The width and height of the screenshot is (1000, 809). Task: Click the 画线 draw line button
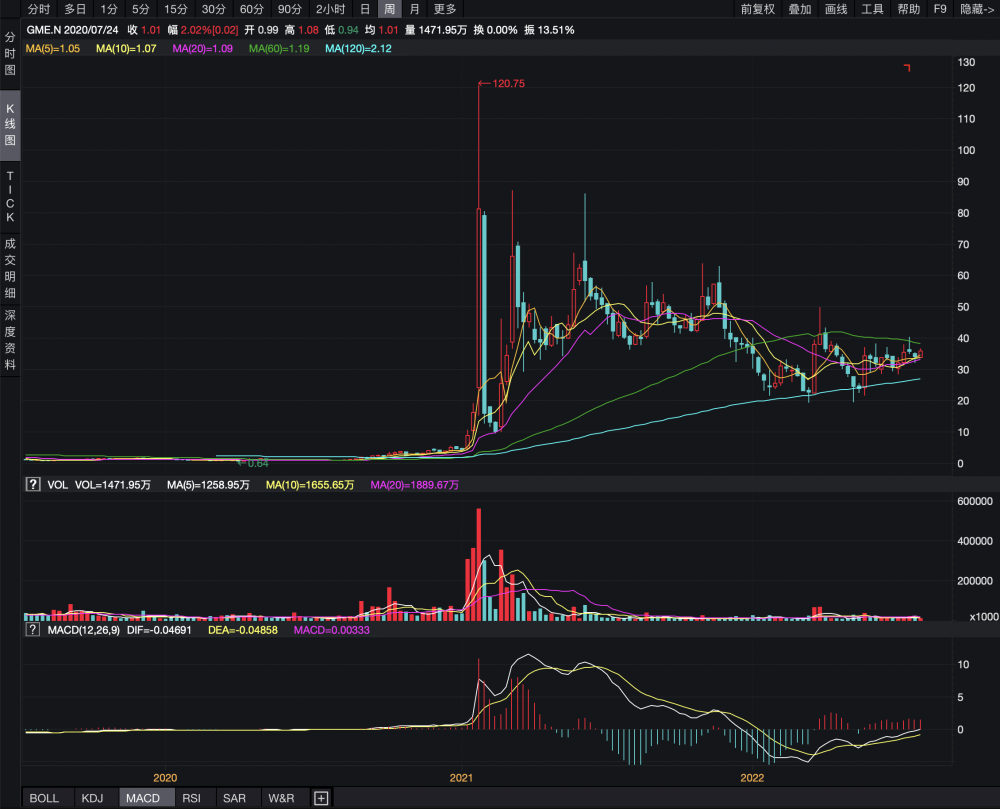pyautogui.click(x=835, y=9)
